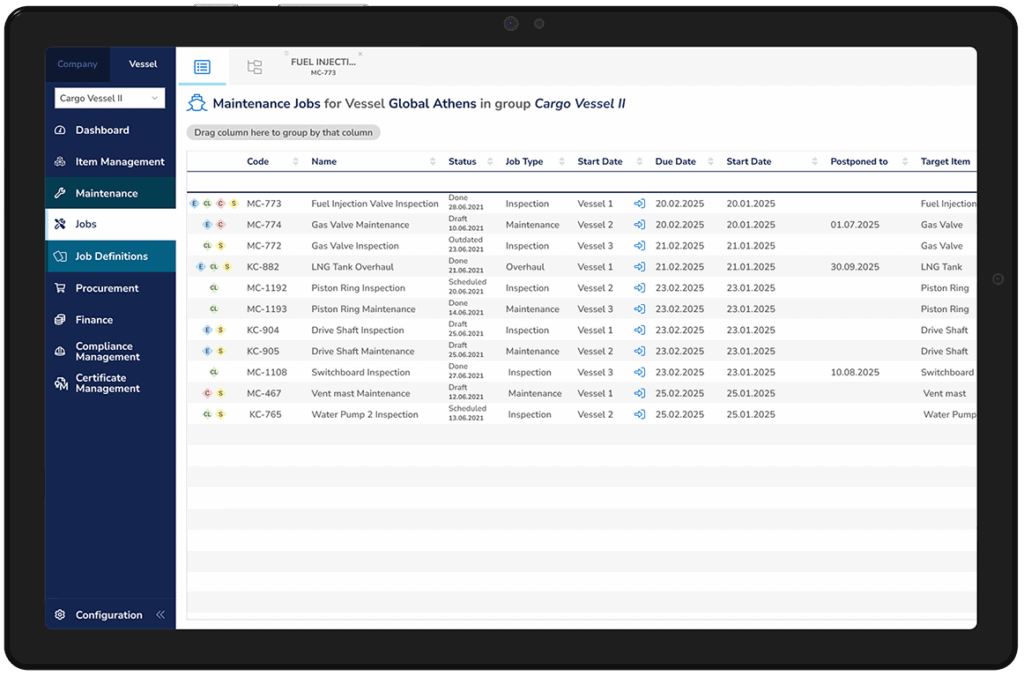Open the LNG Tank Overhaul job row

click(x=352, y=267)
